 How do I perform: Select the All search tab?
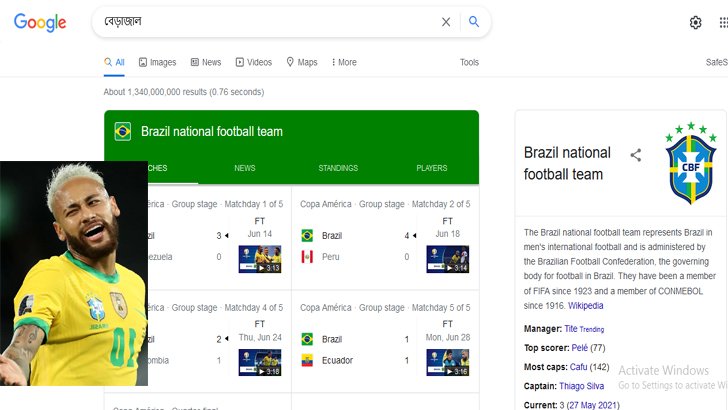pyautogui.click(x=114, y=62)
